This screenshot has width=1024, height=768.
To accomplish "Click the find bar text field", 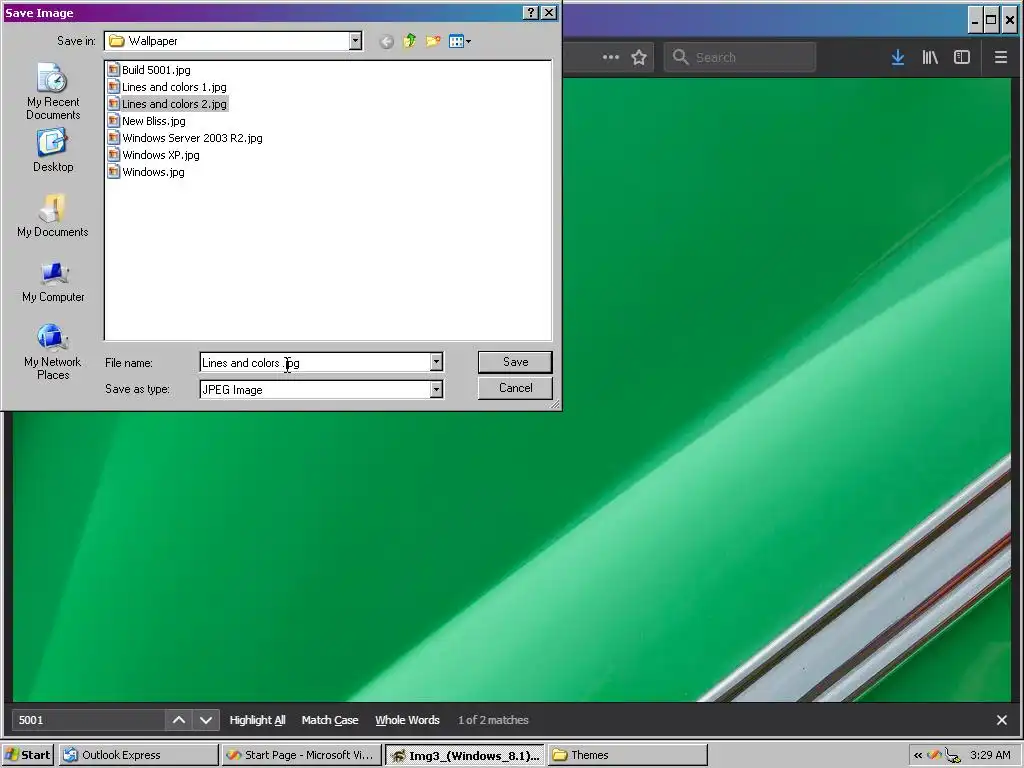I will [88, 720].
